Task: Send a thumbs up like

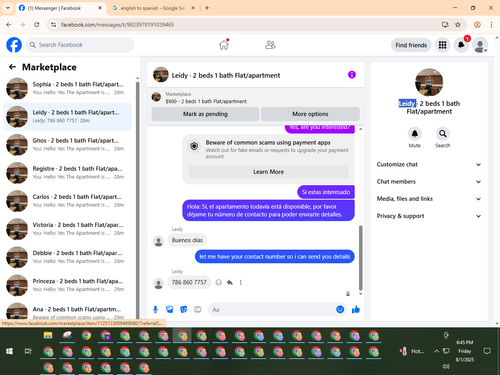Action: coord(356,310)
